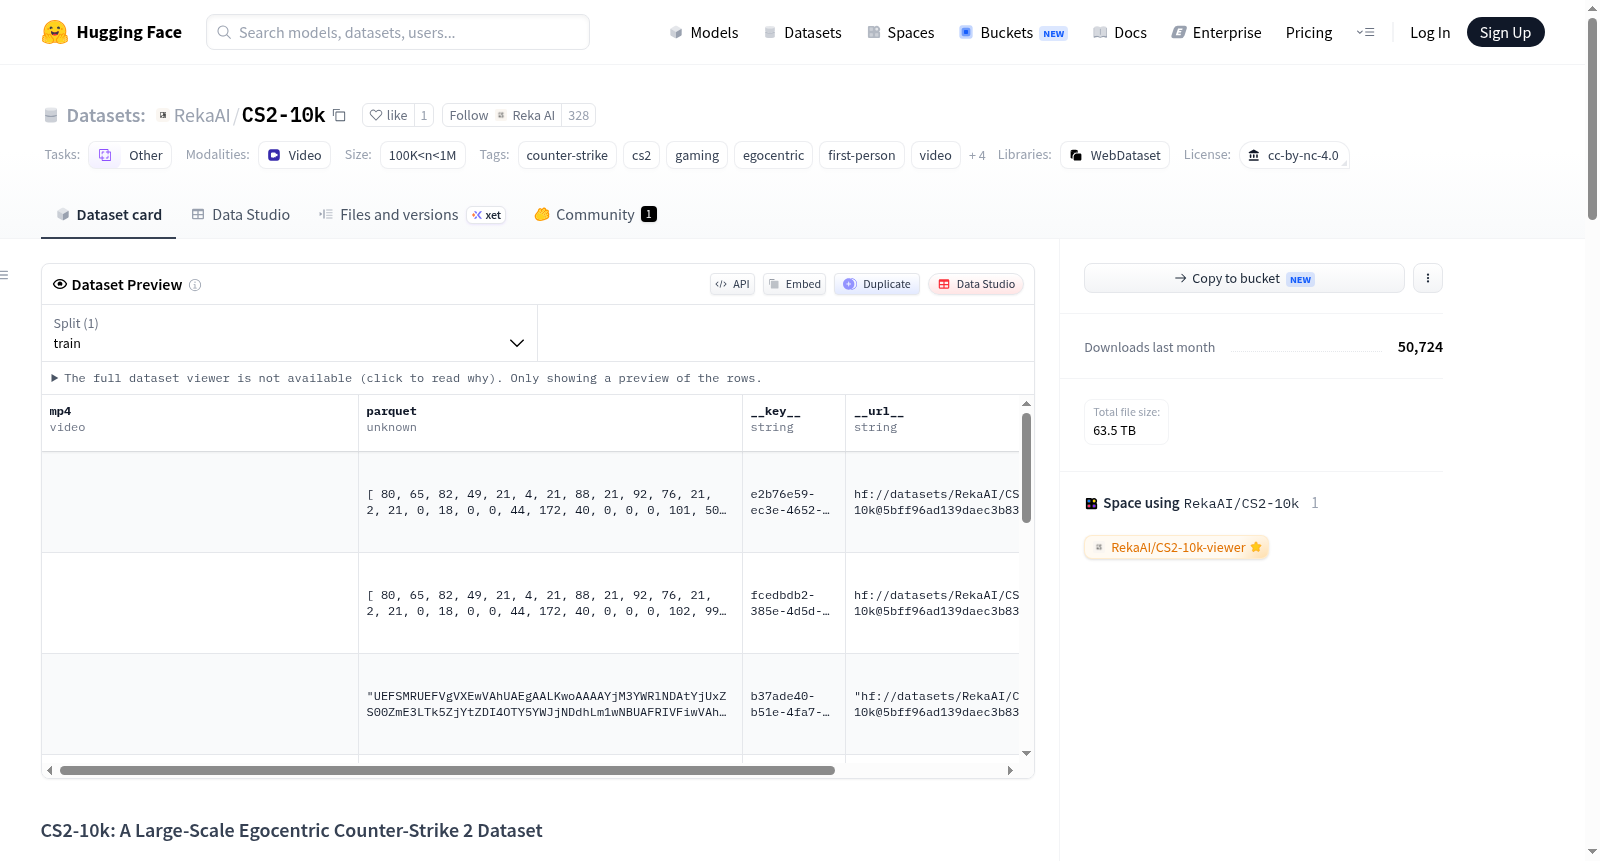Switch to the Data Studio tab

click(x=241, y=214)
